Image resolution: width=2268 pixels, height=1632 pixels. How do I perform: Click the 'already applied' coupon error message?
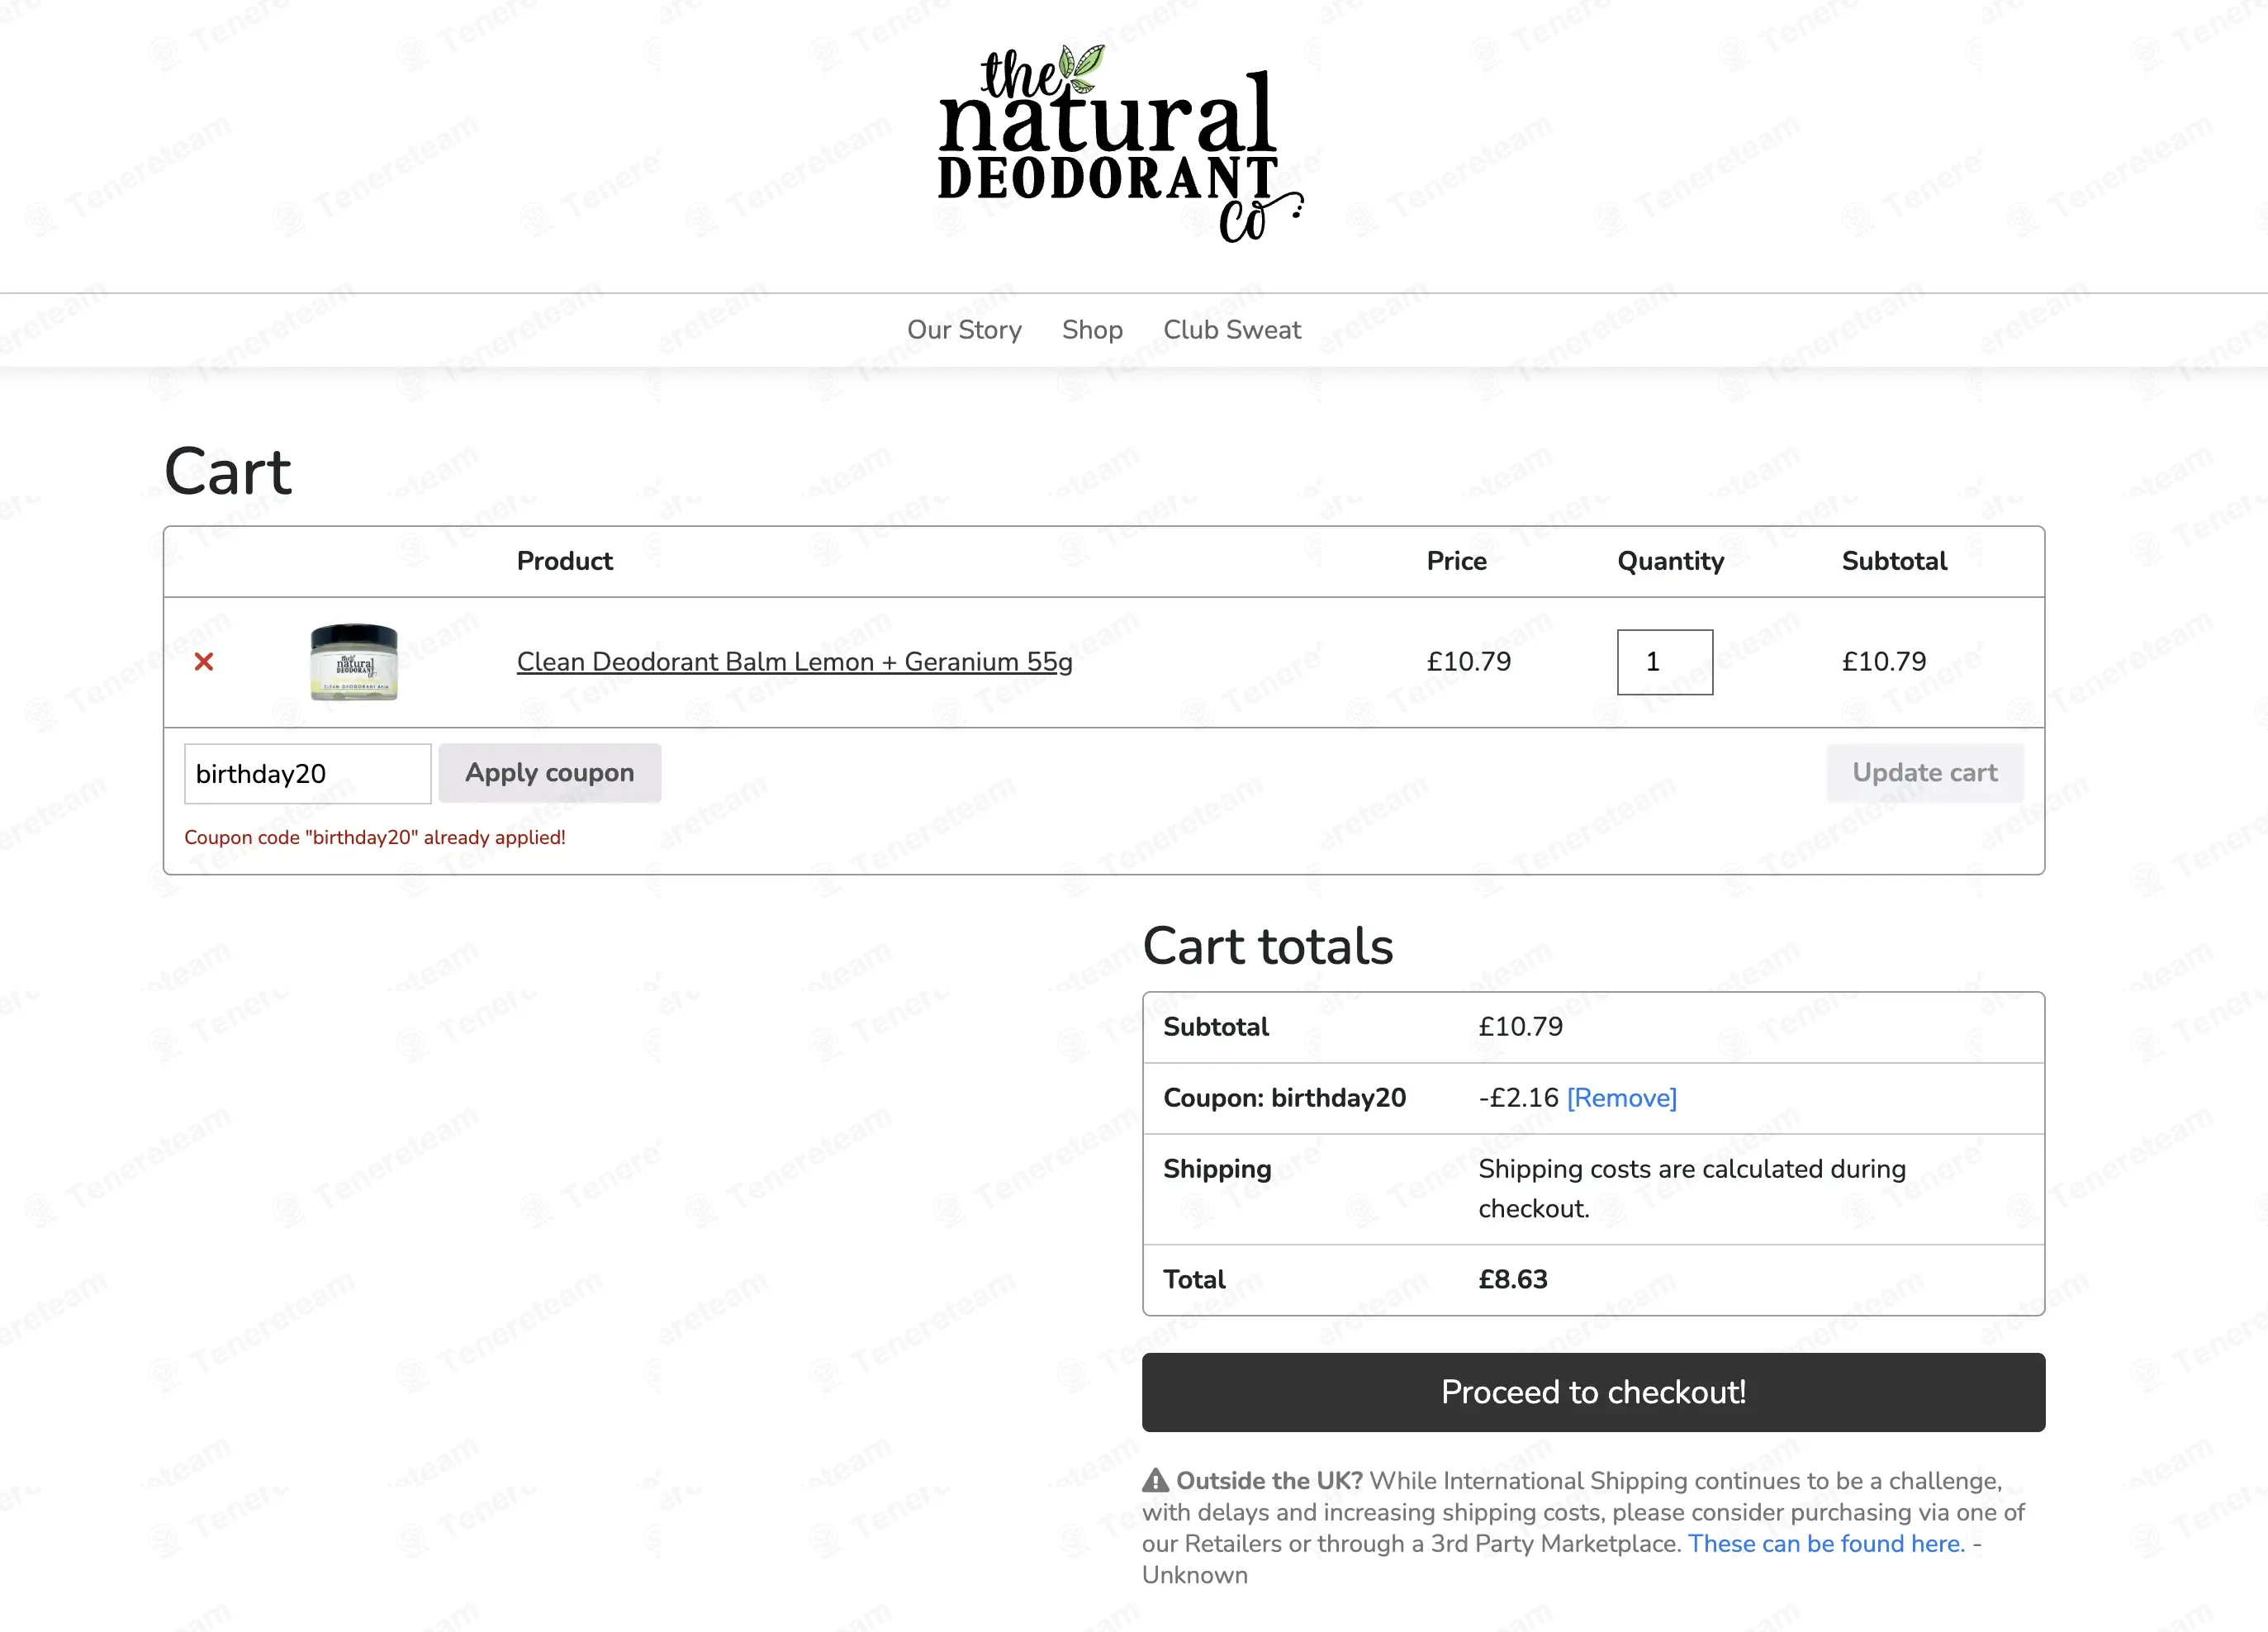(375, 837)
